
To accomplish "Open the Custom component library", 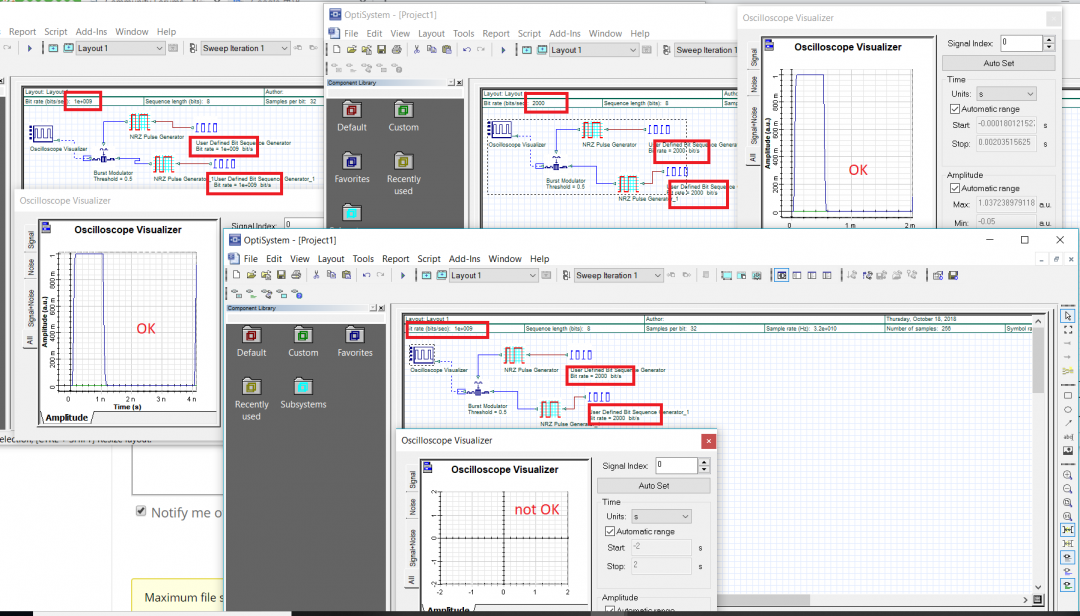I will (303, 340).
